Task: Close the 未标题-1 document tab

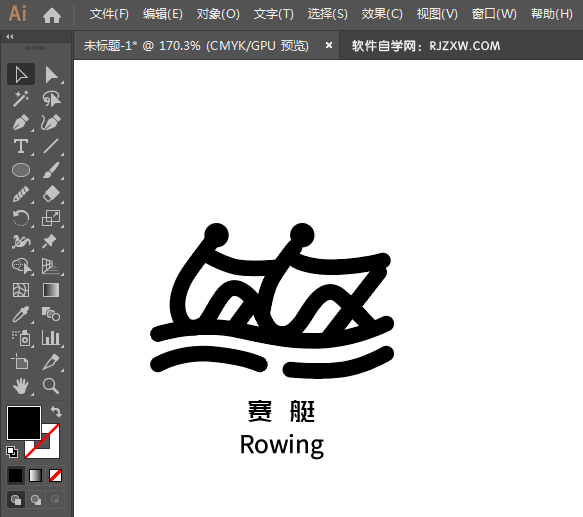Action: point(329,45)
